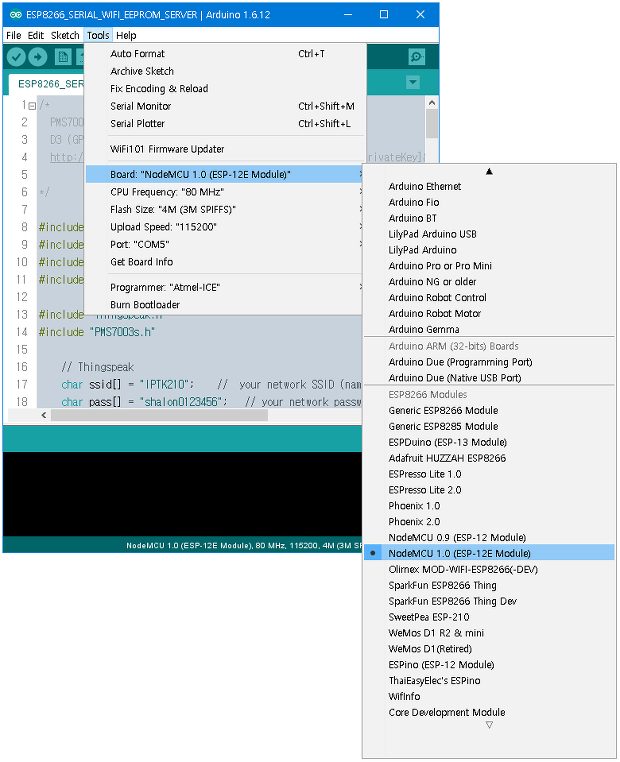Select Arduino Ethernet board
The height and width of the screenshot is (762, 620).
(x=489, y=186)
